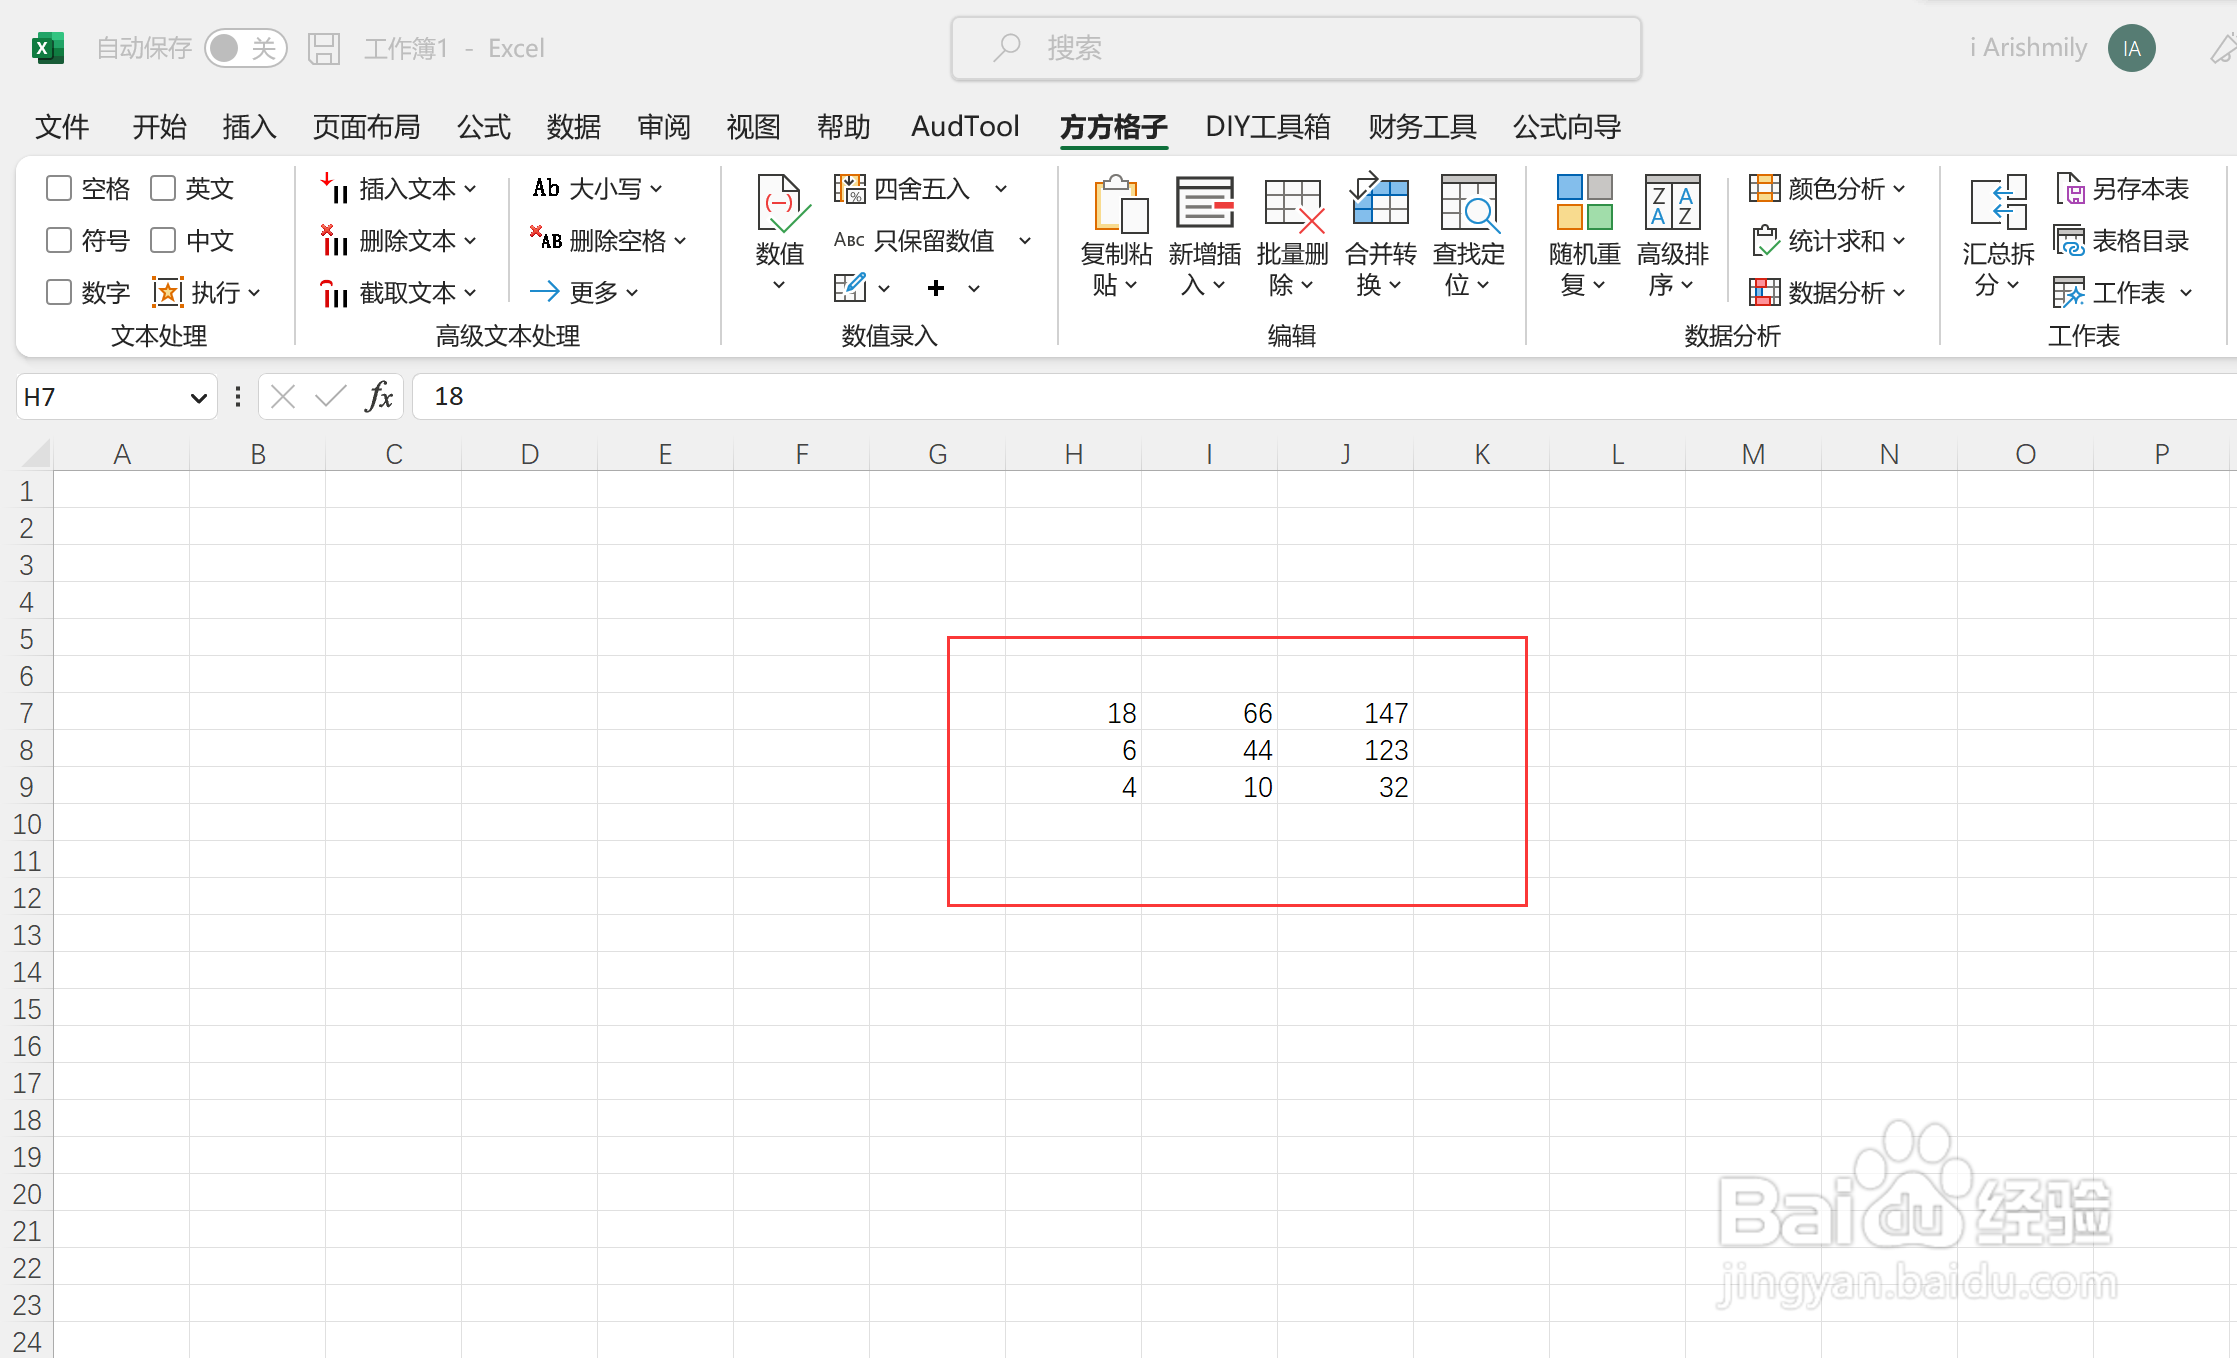Image resolution: width=2237 pixels, height=1358 pixels.
Task: Click the plus sign icon in 数值录入
Action: click(x=936, y=289)
